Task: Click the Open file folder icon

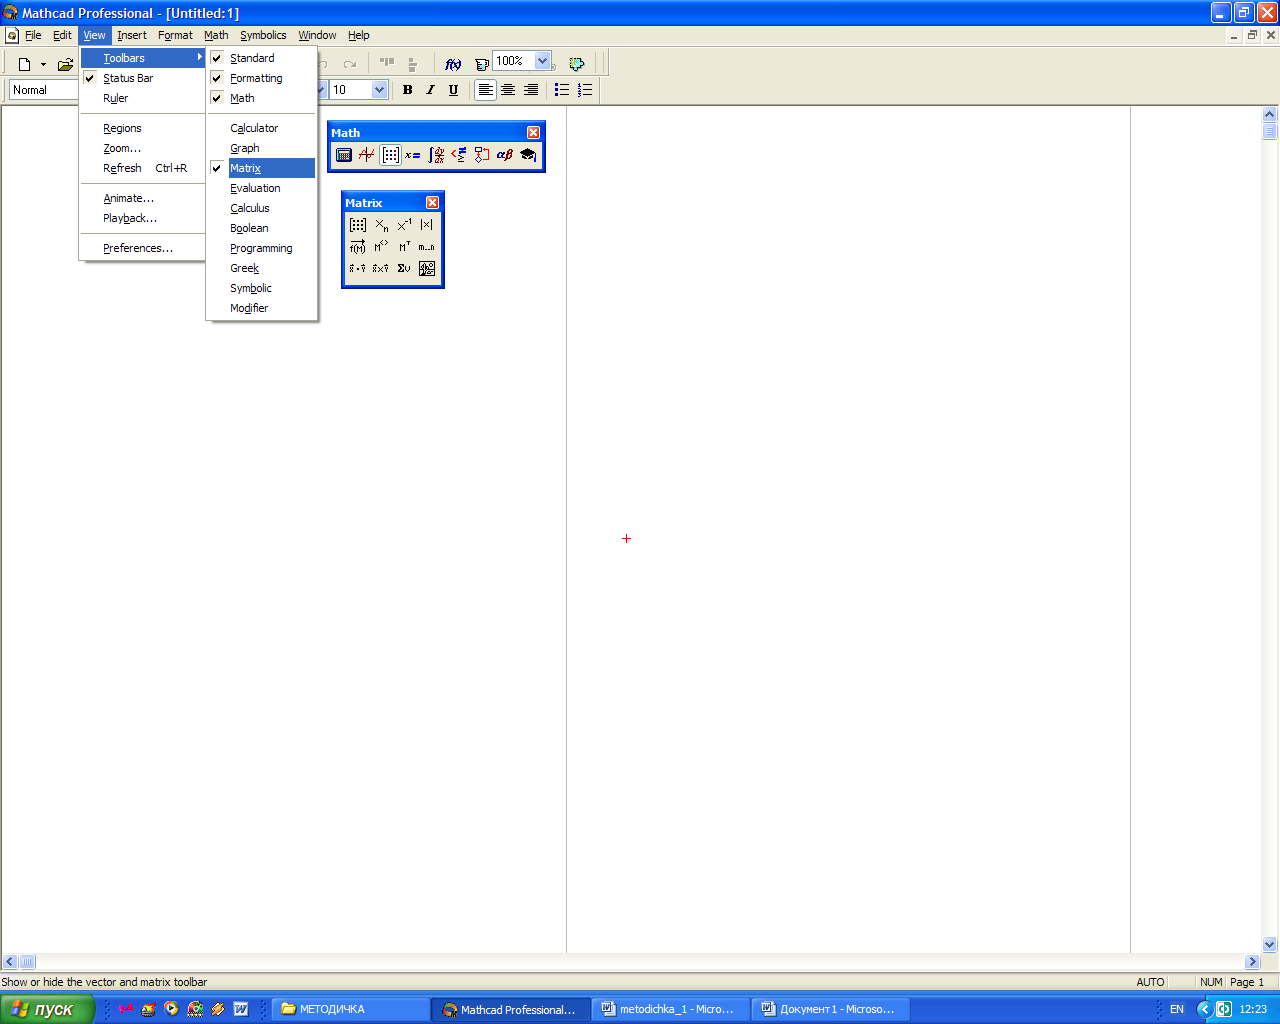Action: pyautogui.click(x=65, y=64)
